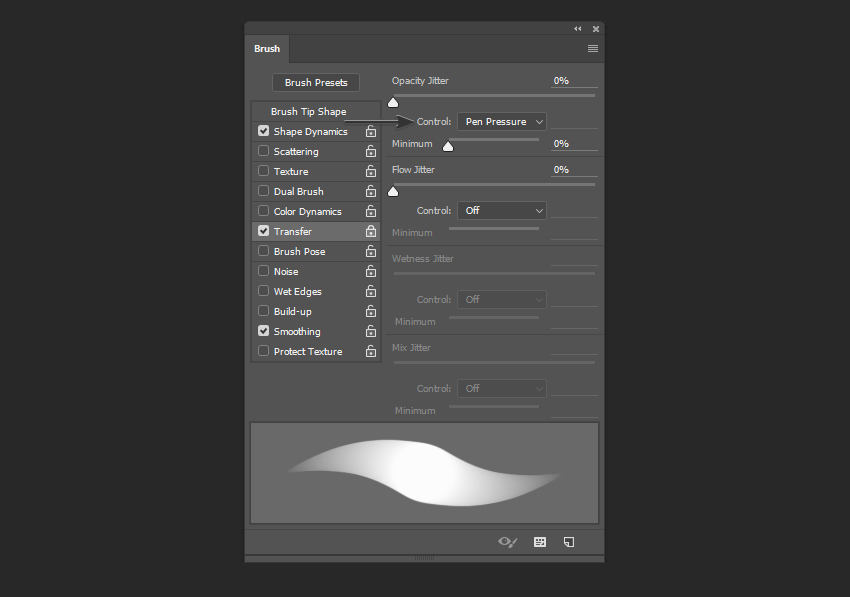Open the Transfer options row label
The width and height of the screenshot is (850, 597).
[293, 232]
